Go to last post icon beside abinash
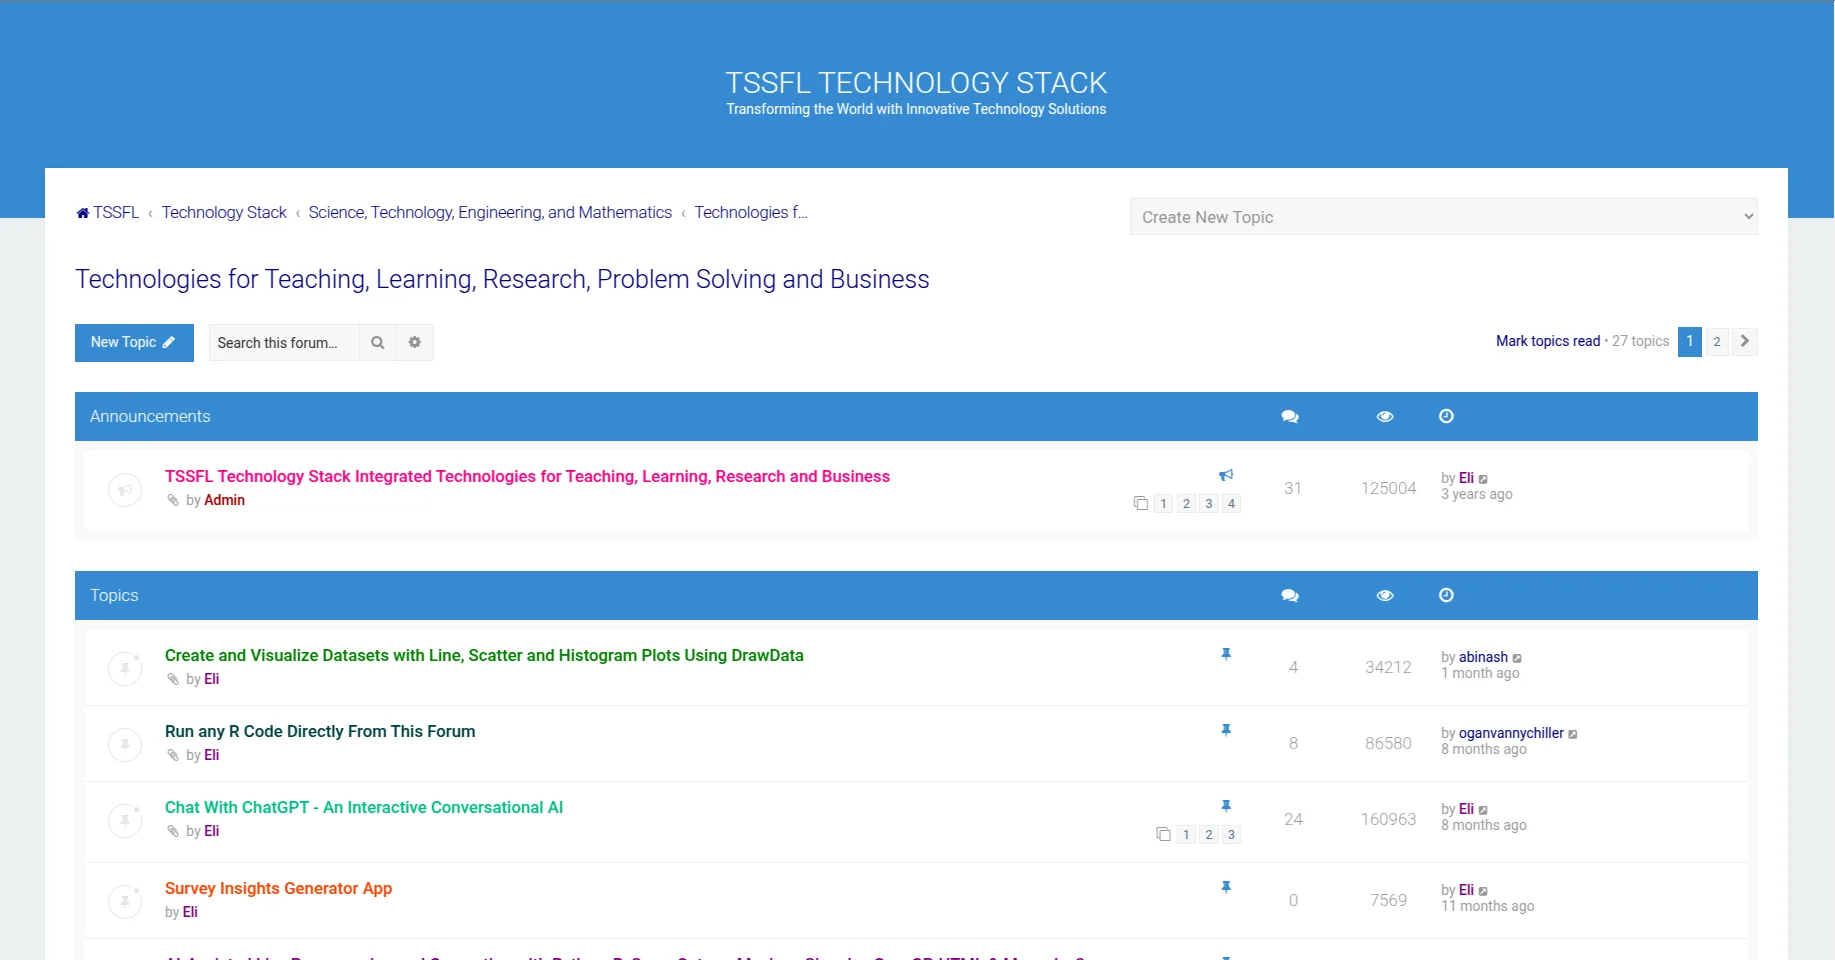Screen dimensions: 1835x960 1517,658
